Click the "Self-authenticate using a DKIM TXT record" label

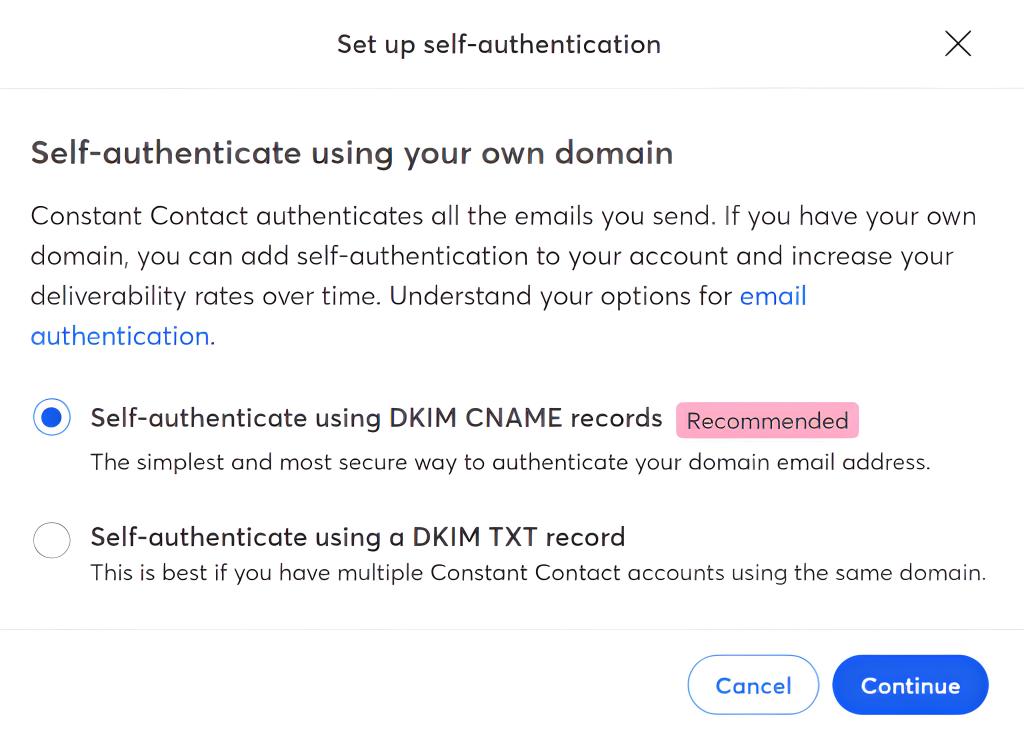[x=357, y=537]
